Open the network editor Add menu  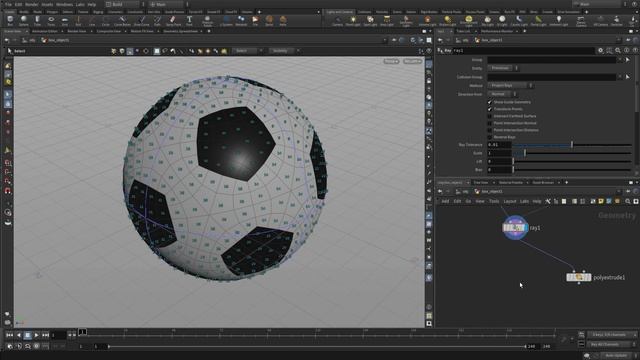point(445,201)
